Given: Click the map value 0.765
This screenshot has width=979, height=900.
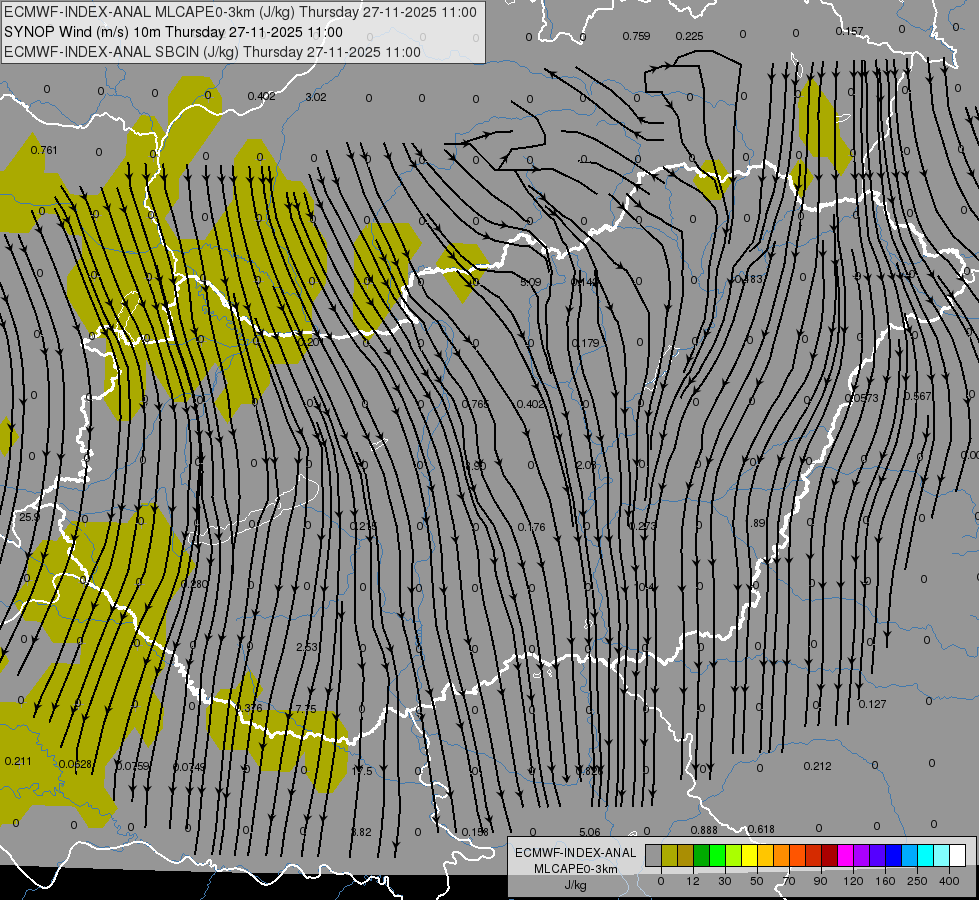Looking at the screenshot, I should click(476, 404).
